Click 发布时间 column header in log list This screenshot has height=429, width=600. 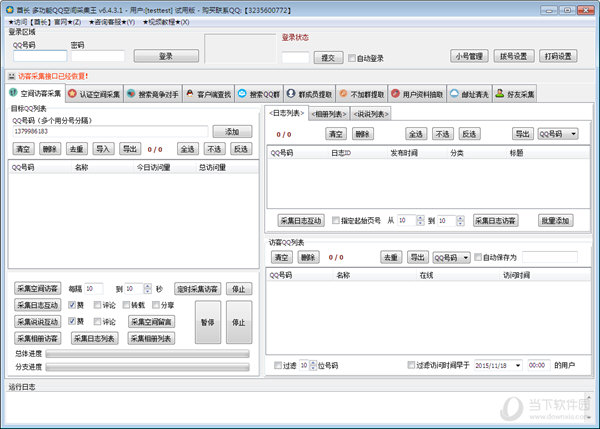click(404, 153)
